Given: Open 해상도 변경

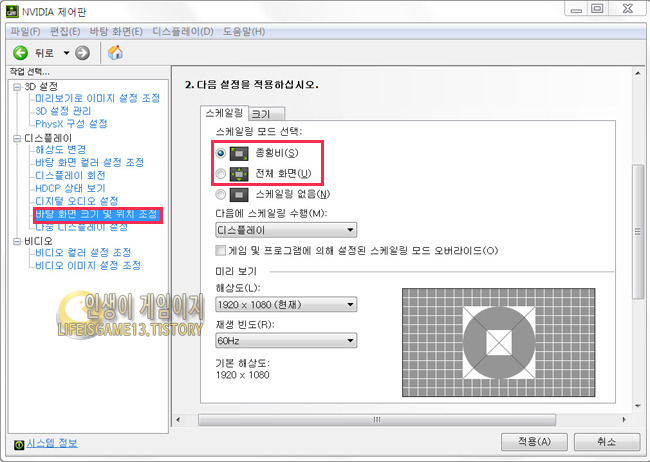Looking at the screenshot, I should point(61,149).
